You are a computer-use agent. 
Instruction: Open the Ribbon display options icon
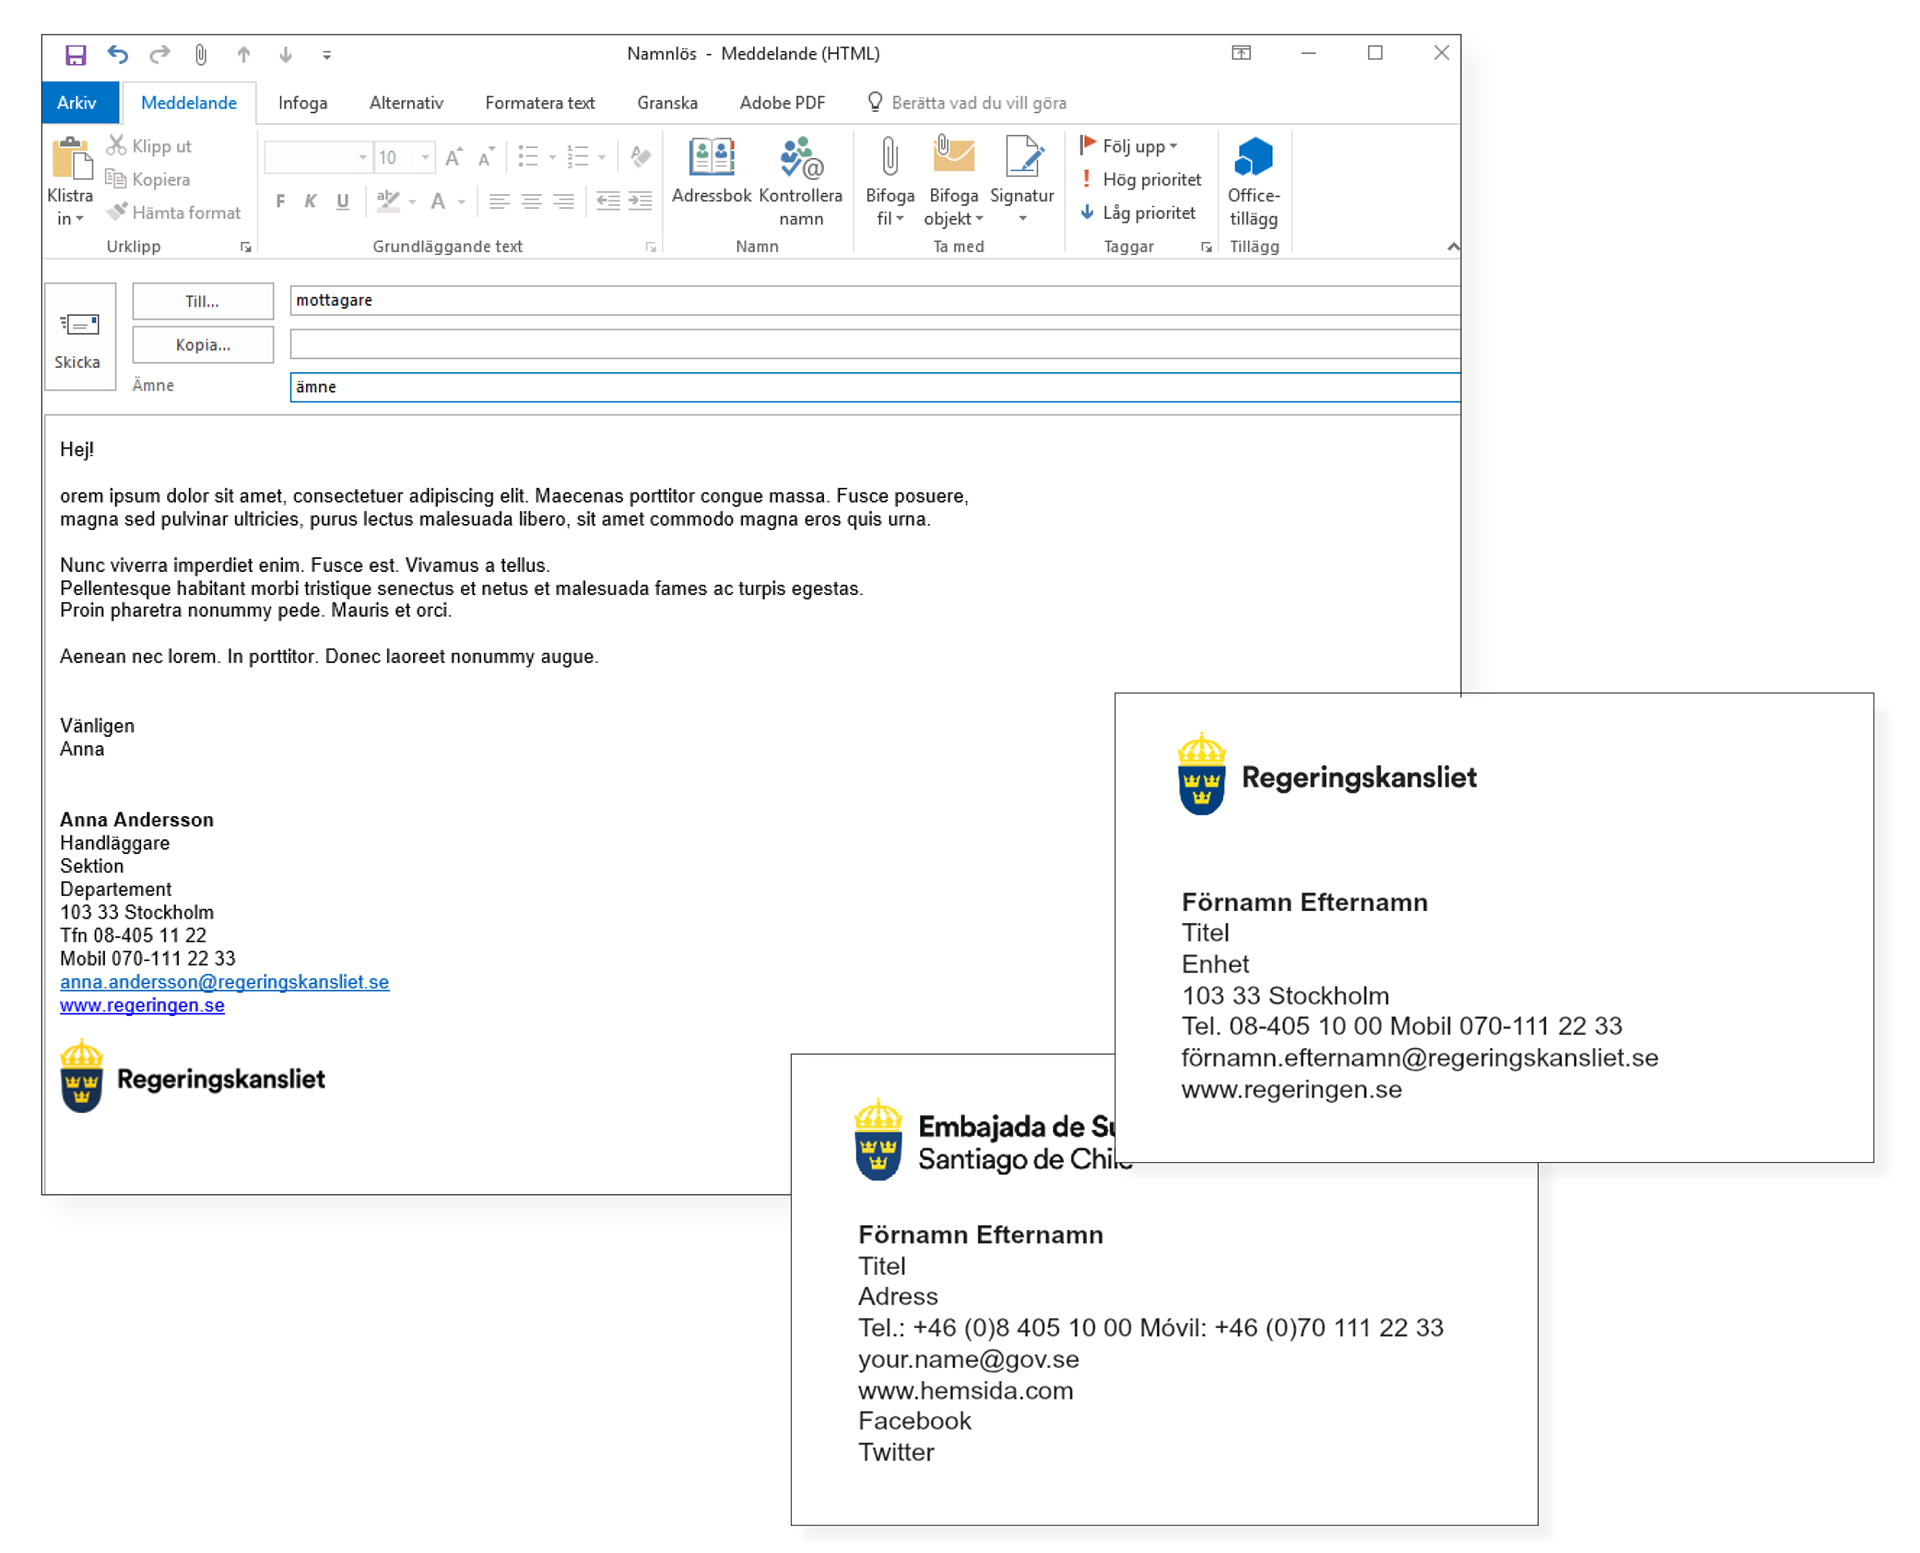click(1241, 53)
